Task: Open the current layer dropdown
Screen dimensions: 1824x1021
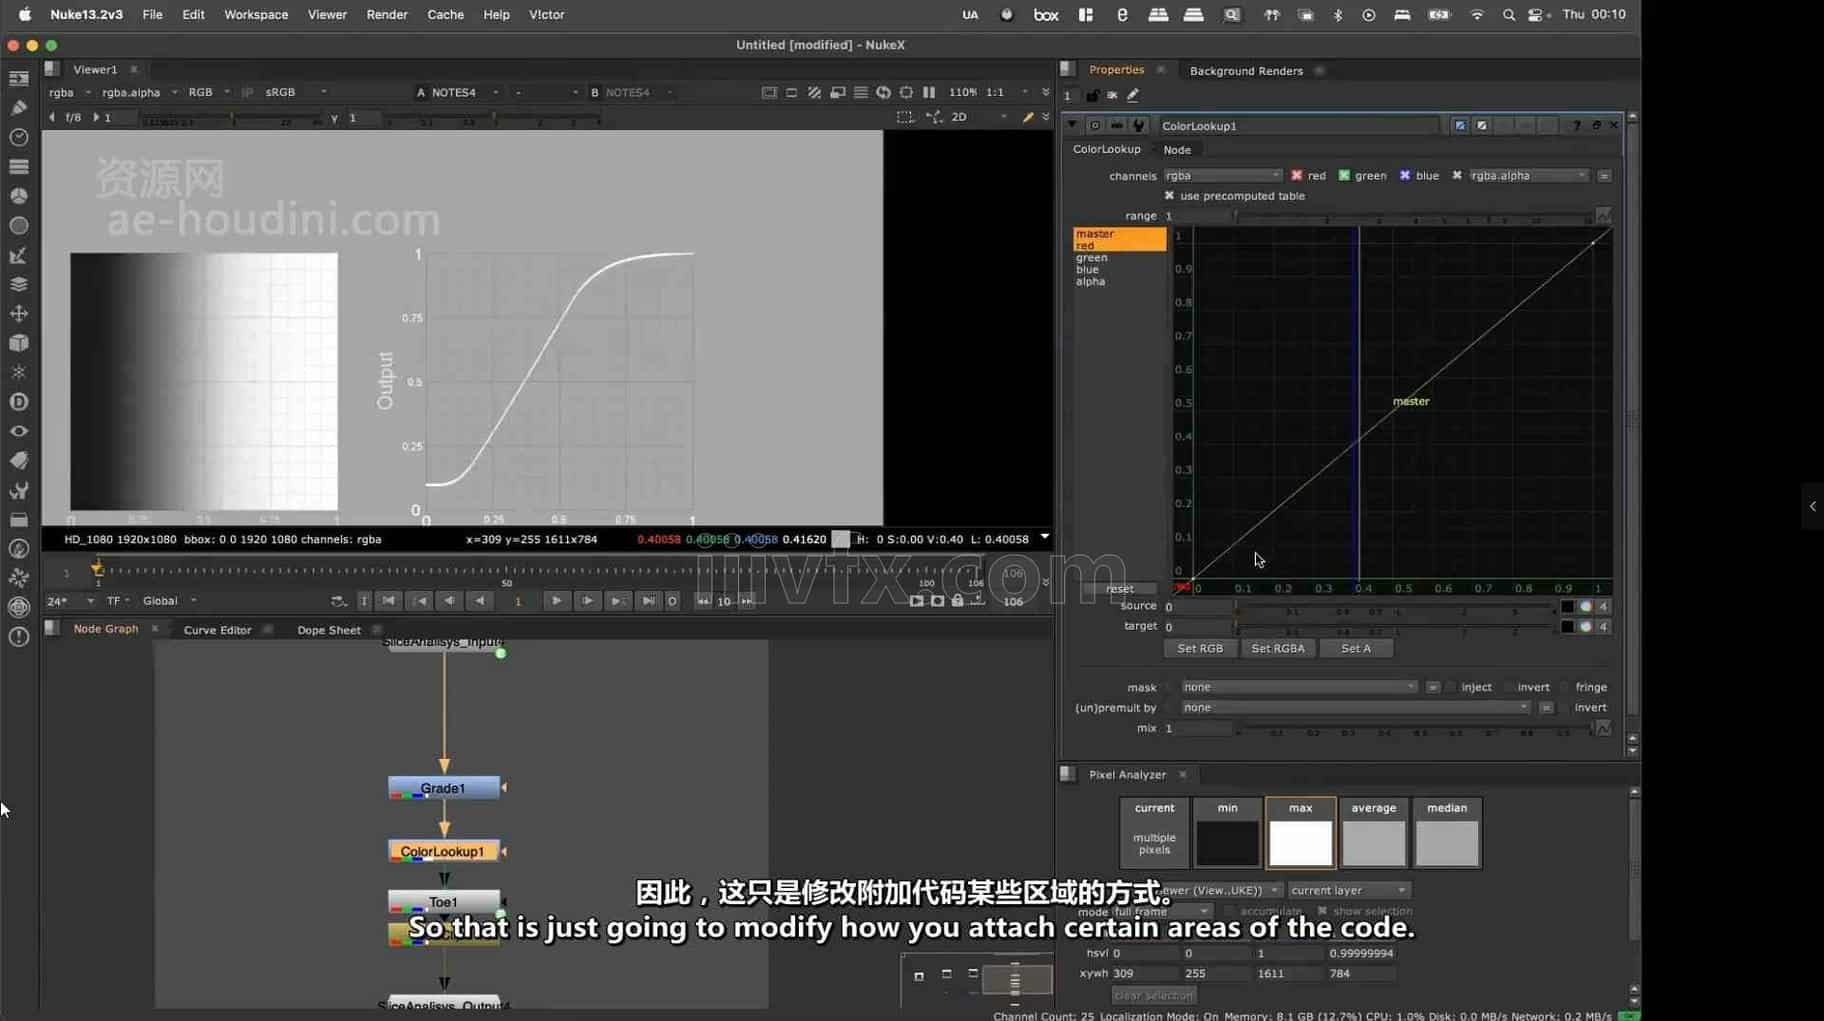Action: click(1348, 890)
